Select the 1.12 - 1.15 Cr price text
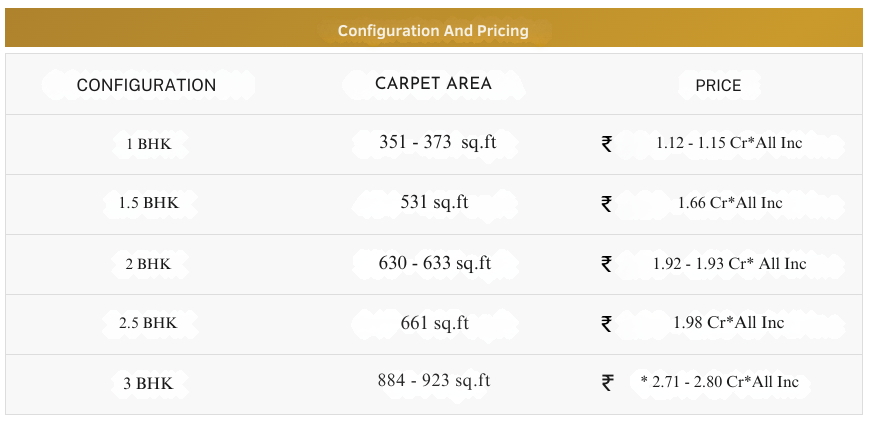872x421 pixels. click(x=729, y=143)
